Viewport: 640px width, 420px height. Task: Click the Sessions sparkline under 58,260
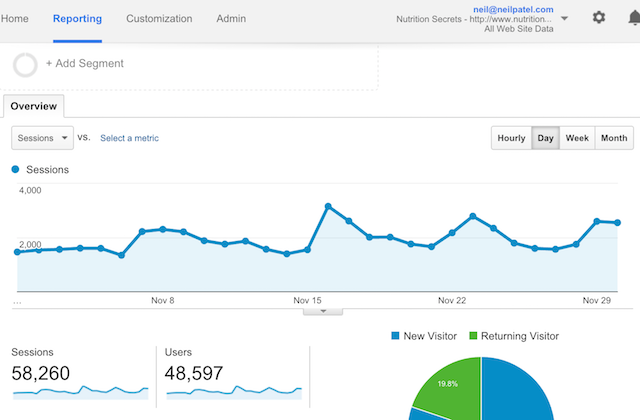[x=81, y=393]
